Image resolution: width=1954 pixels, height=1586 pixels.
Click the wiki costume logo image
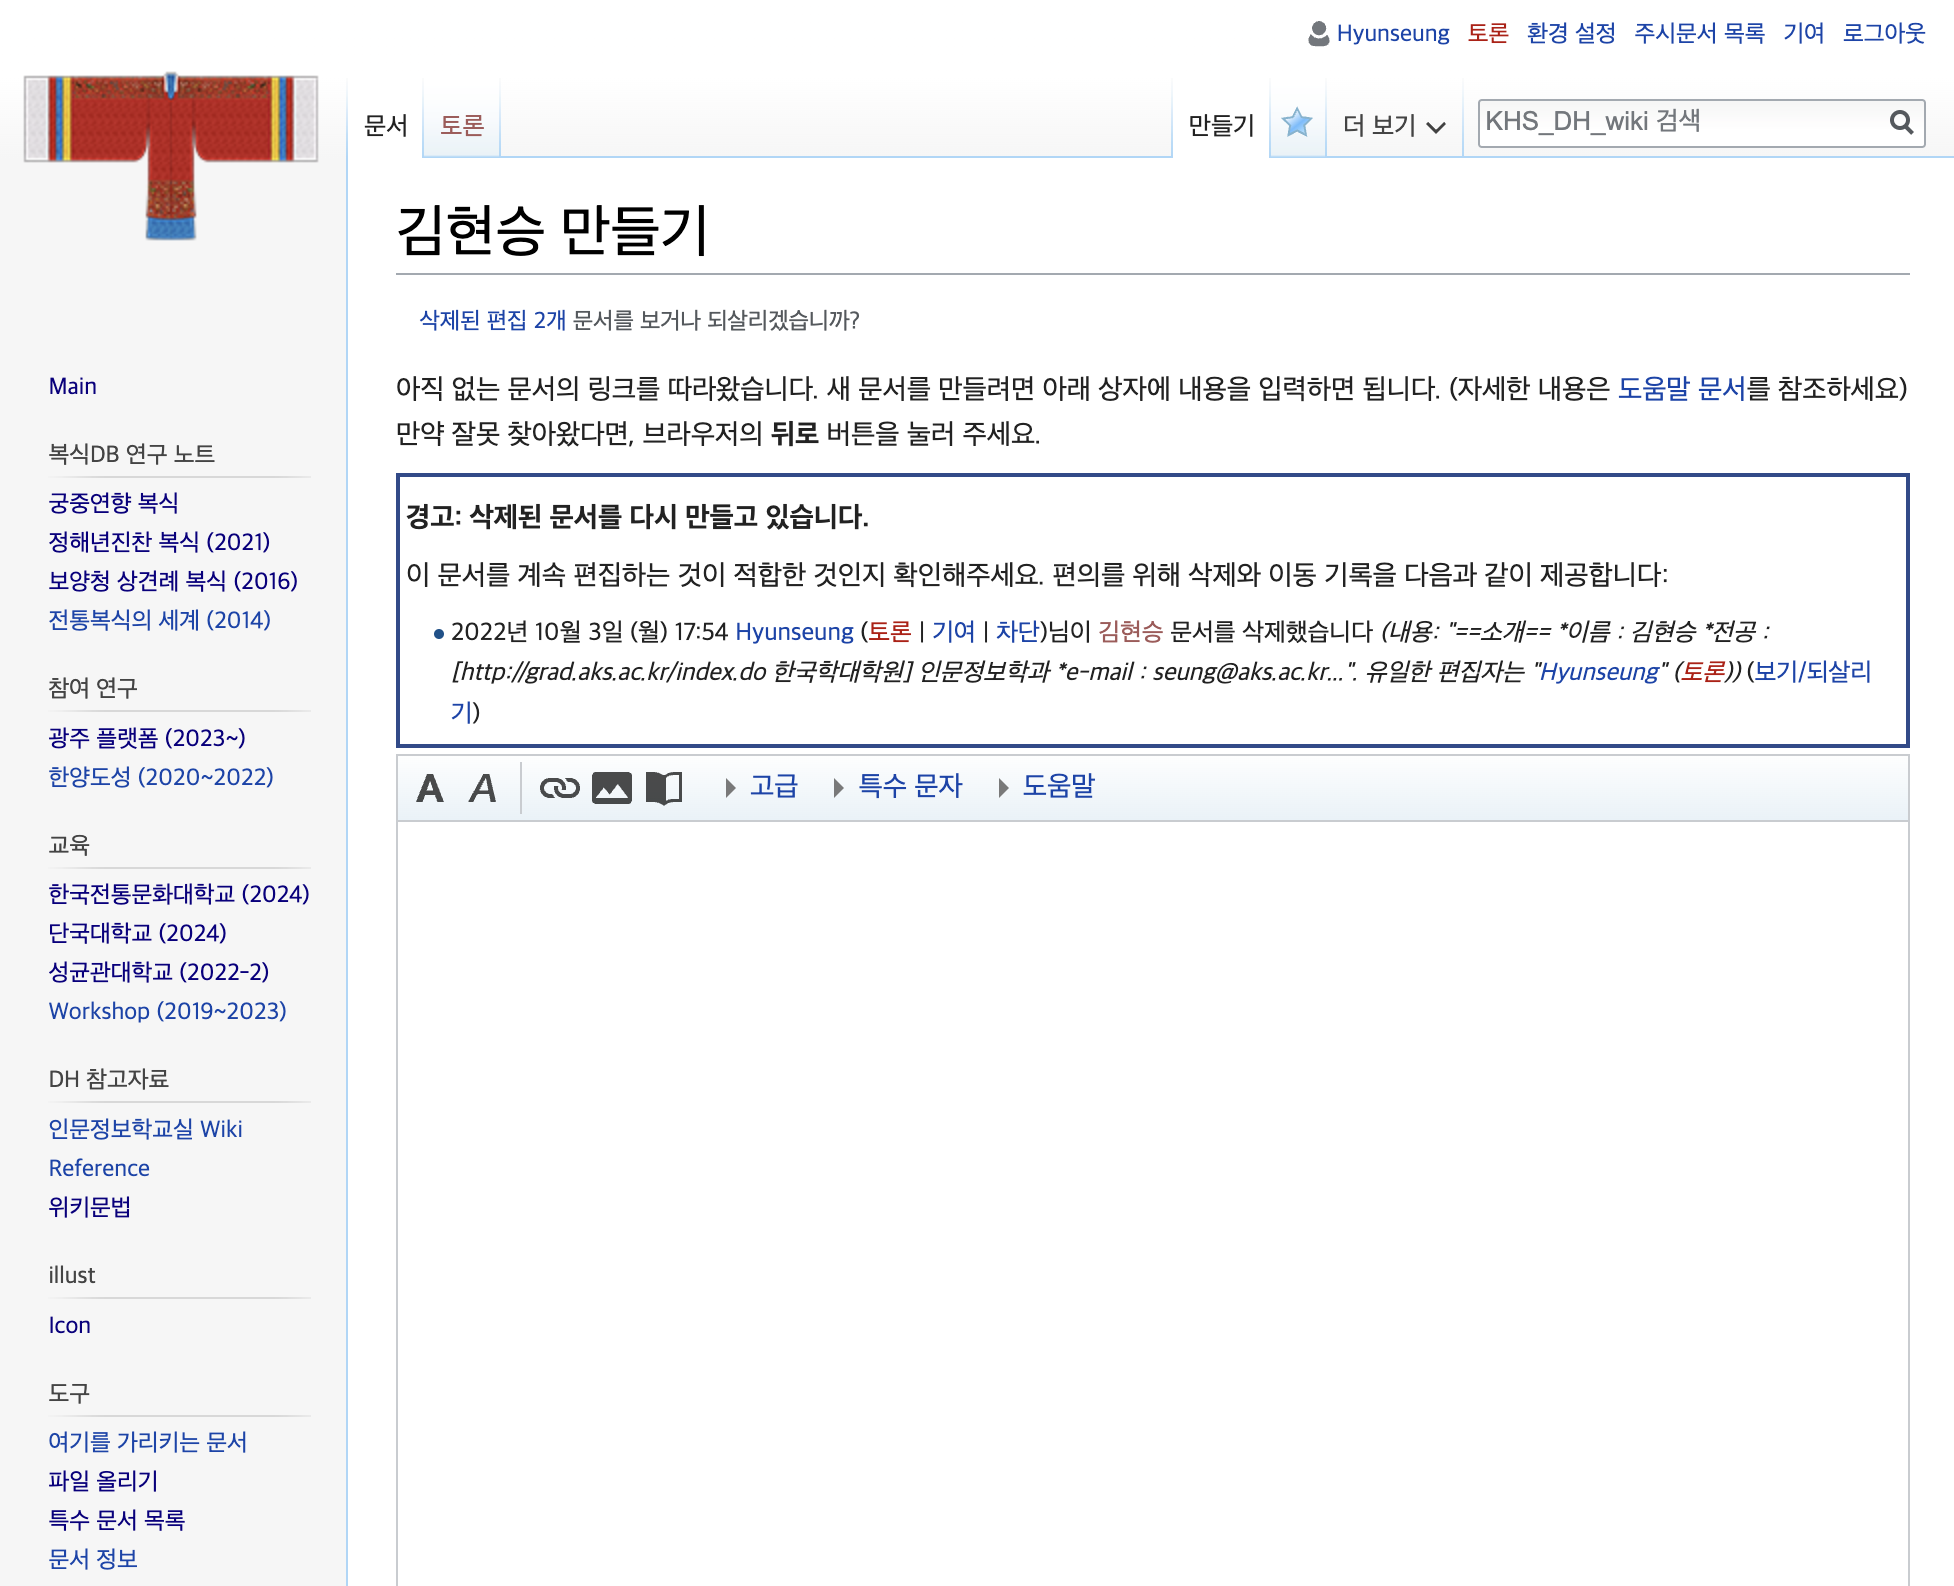171,156
